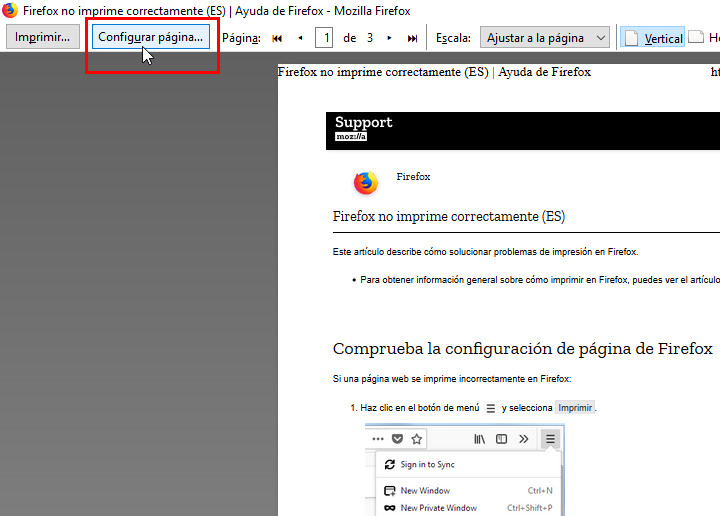Jump to the last preview page
The height and width of the screenshot is (516, 720).
(412, 38)
